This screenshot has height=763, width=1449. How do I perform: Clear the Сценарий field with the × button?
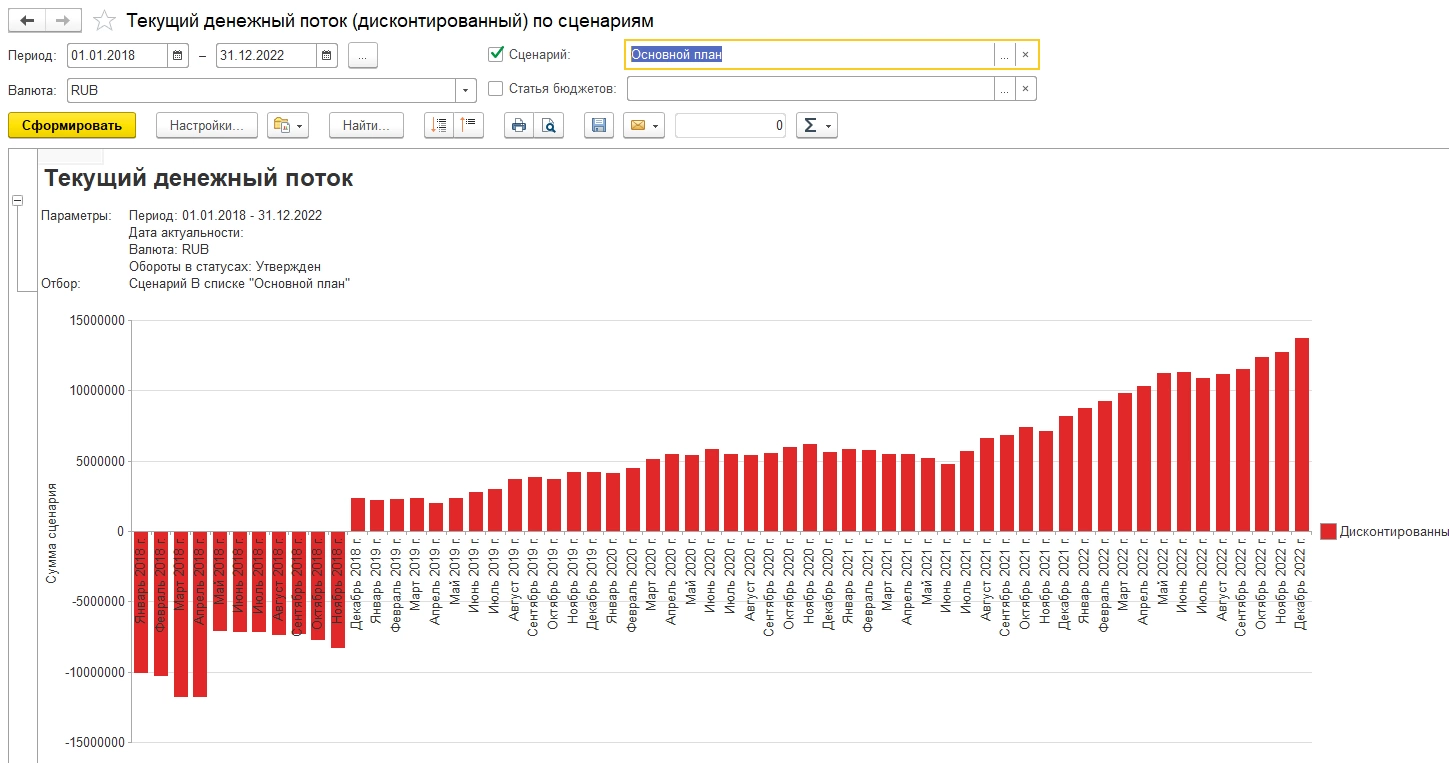coord(1025,55)
